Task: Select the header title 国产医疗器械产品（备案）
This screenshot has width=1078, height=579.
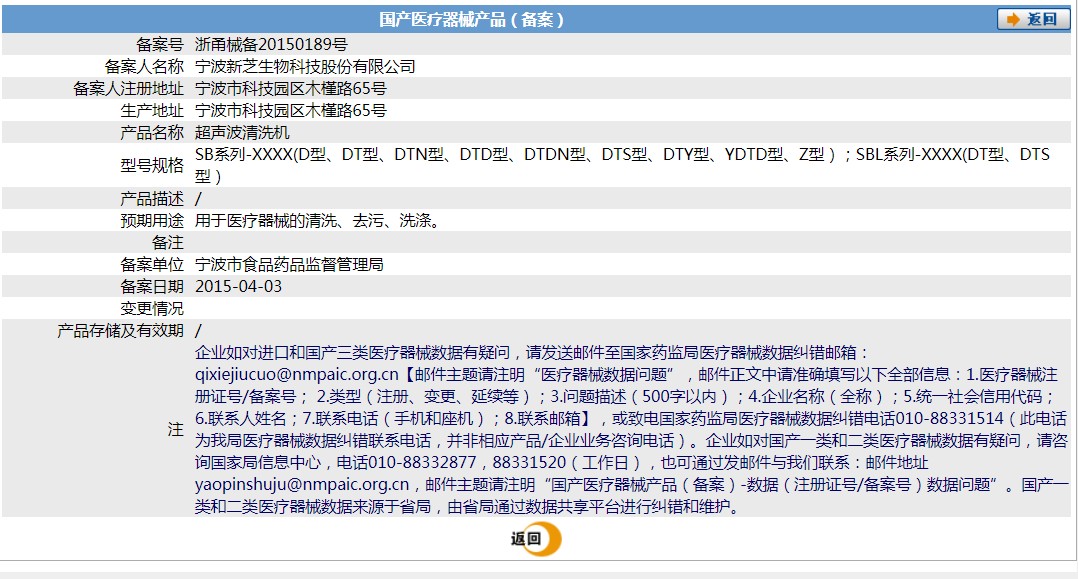Action: click(x=472, y=20)
